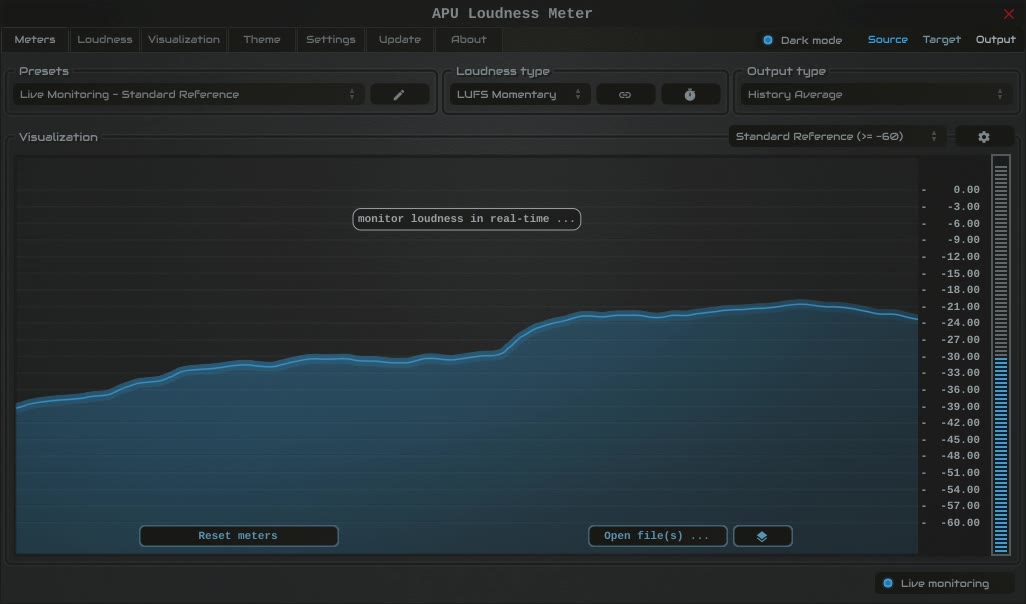Image resolution: width=1026 pixels, height=604 pixels.
Task: Edit the preset with the pencil icon
Action: (x=399, y=94)
